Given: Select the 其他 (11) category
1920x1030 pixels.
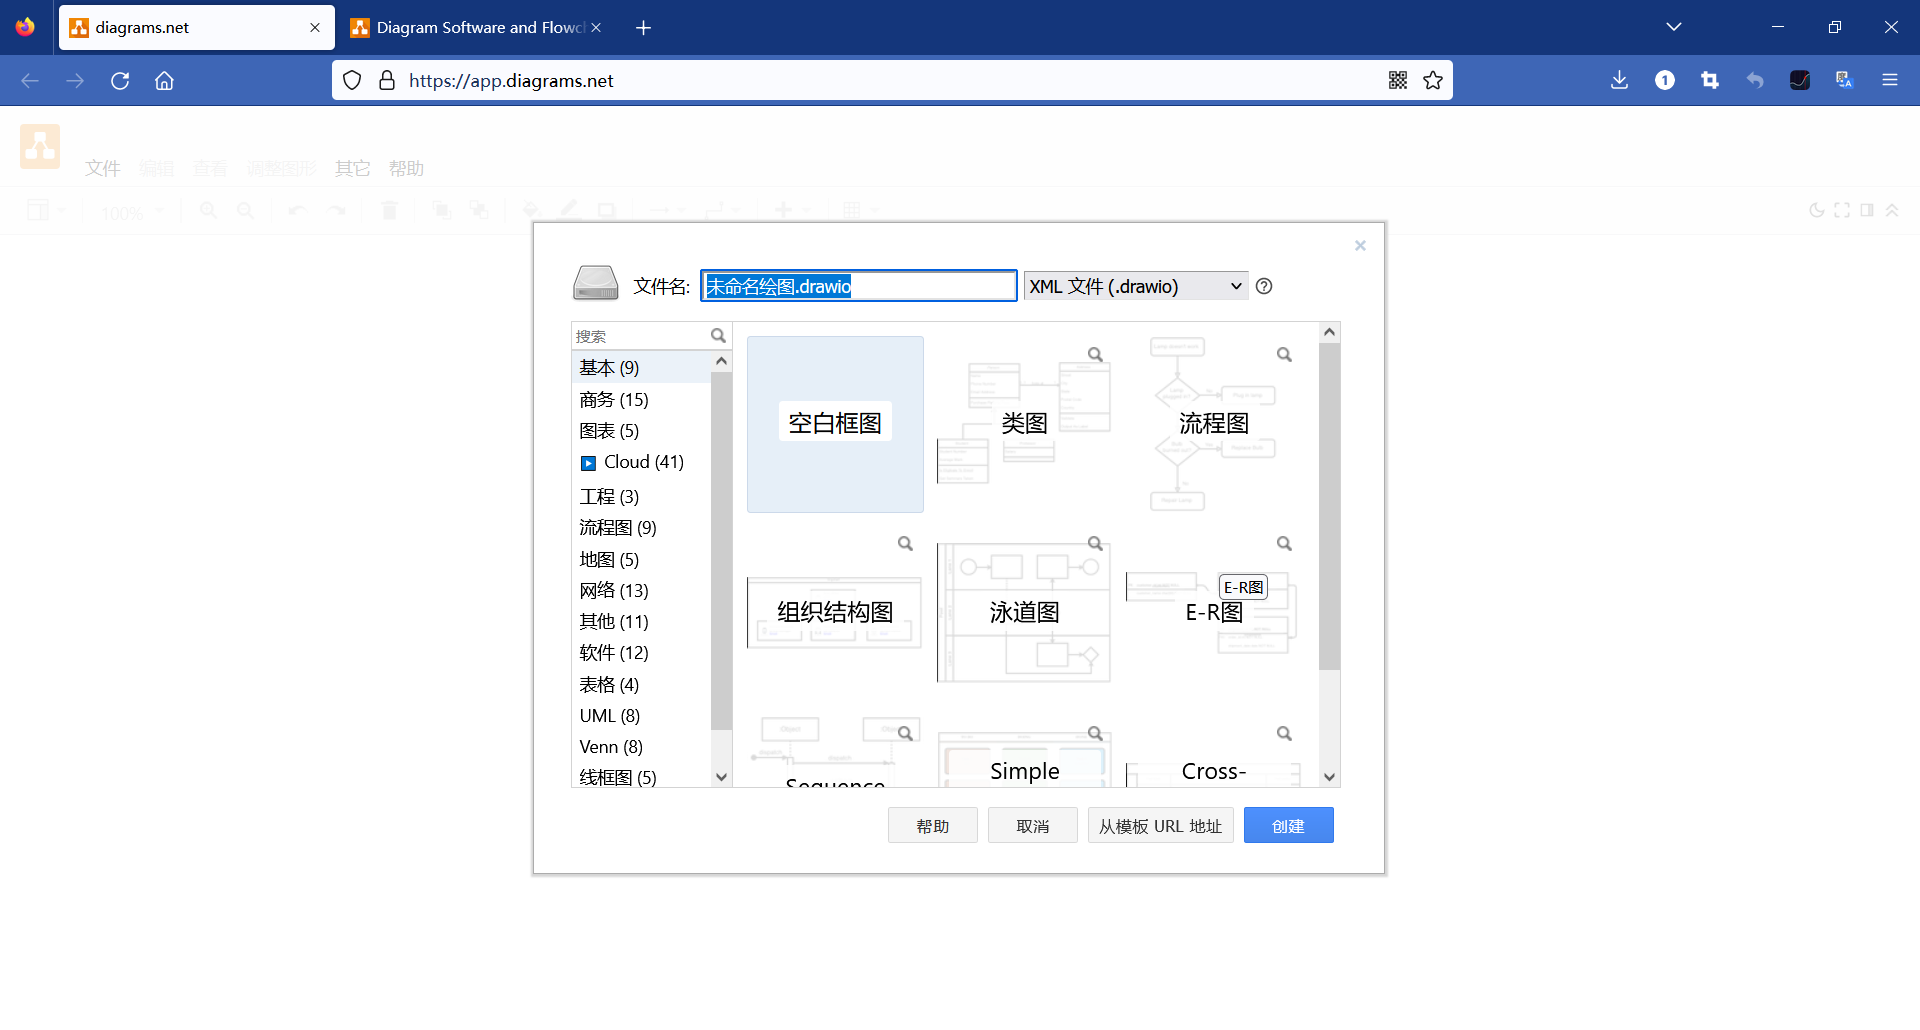Looking at the screenshot, I should click(641, 622).
